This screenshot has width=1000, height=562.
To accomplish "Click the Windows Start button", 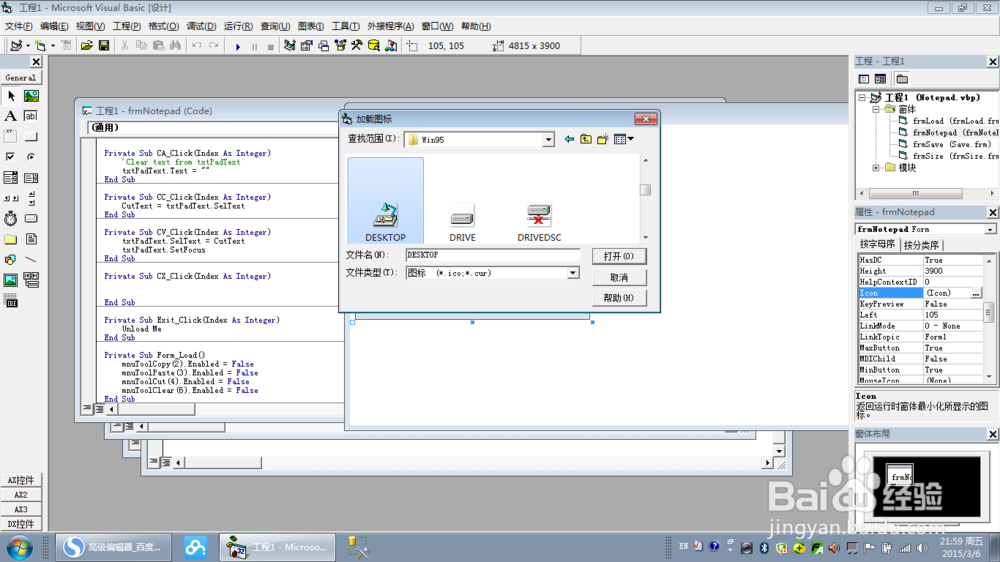I will (x=19, y=547).
